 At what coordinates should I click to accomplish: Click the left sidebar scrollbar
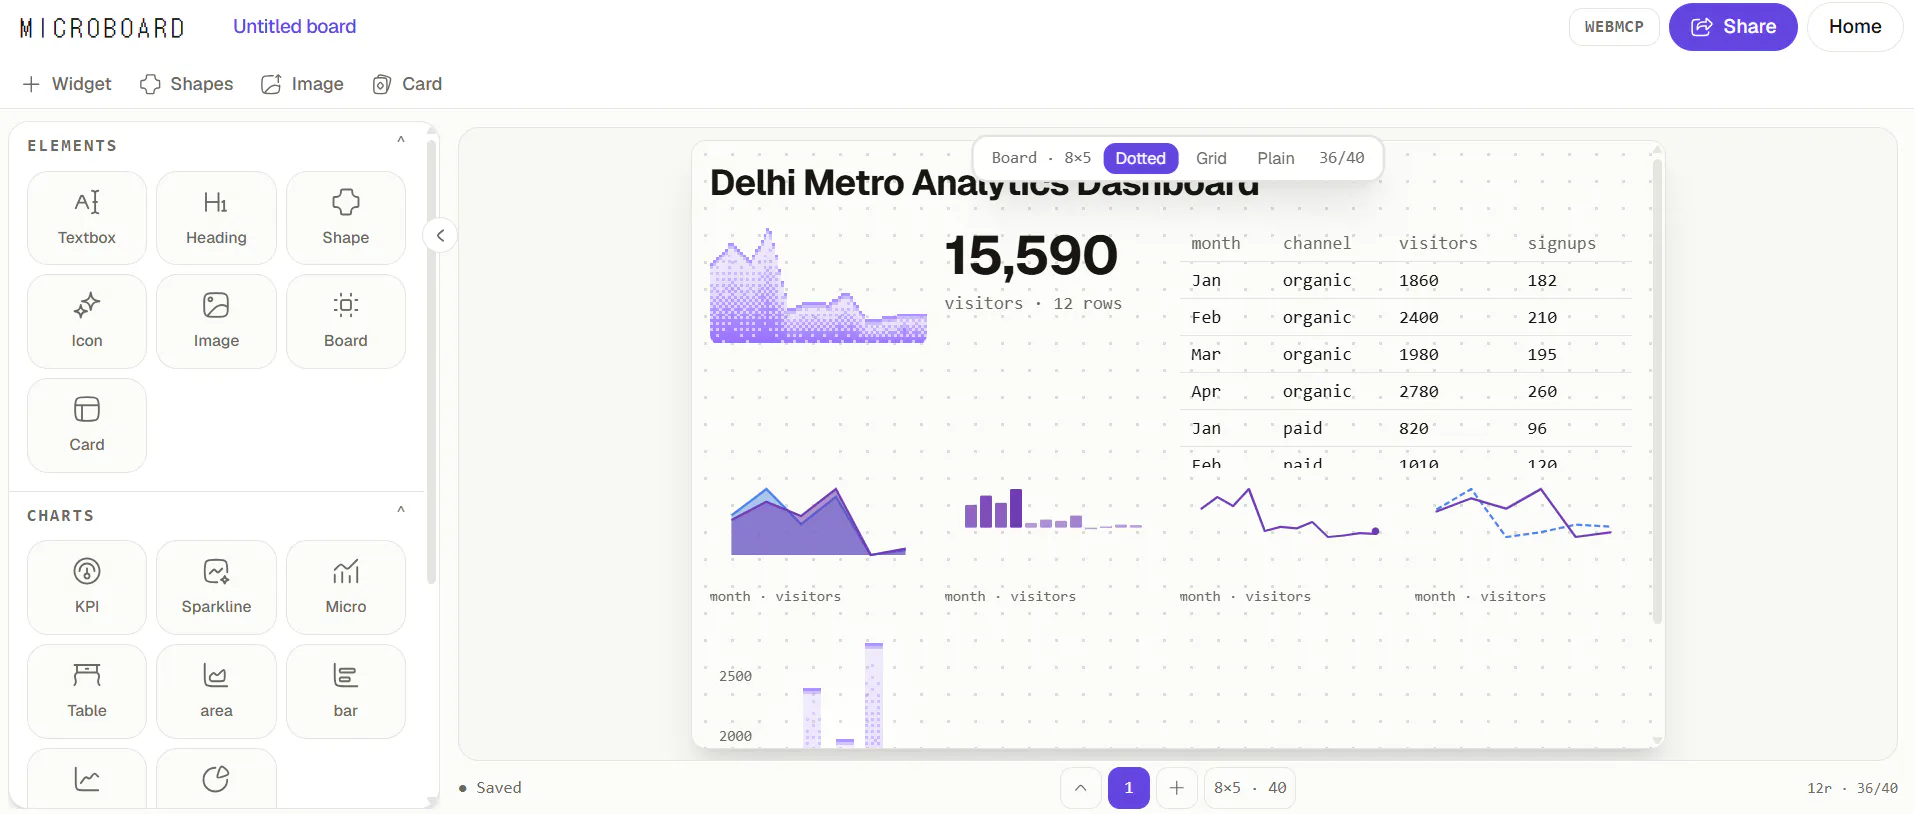pos(431,362)
